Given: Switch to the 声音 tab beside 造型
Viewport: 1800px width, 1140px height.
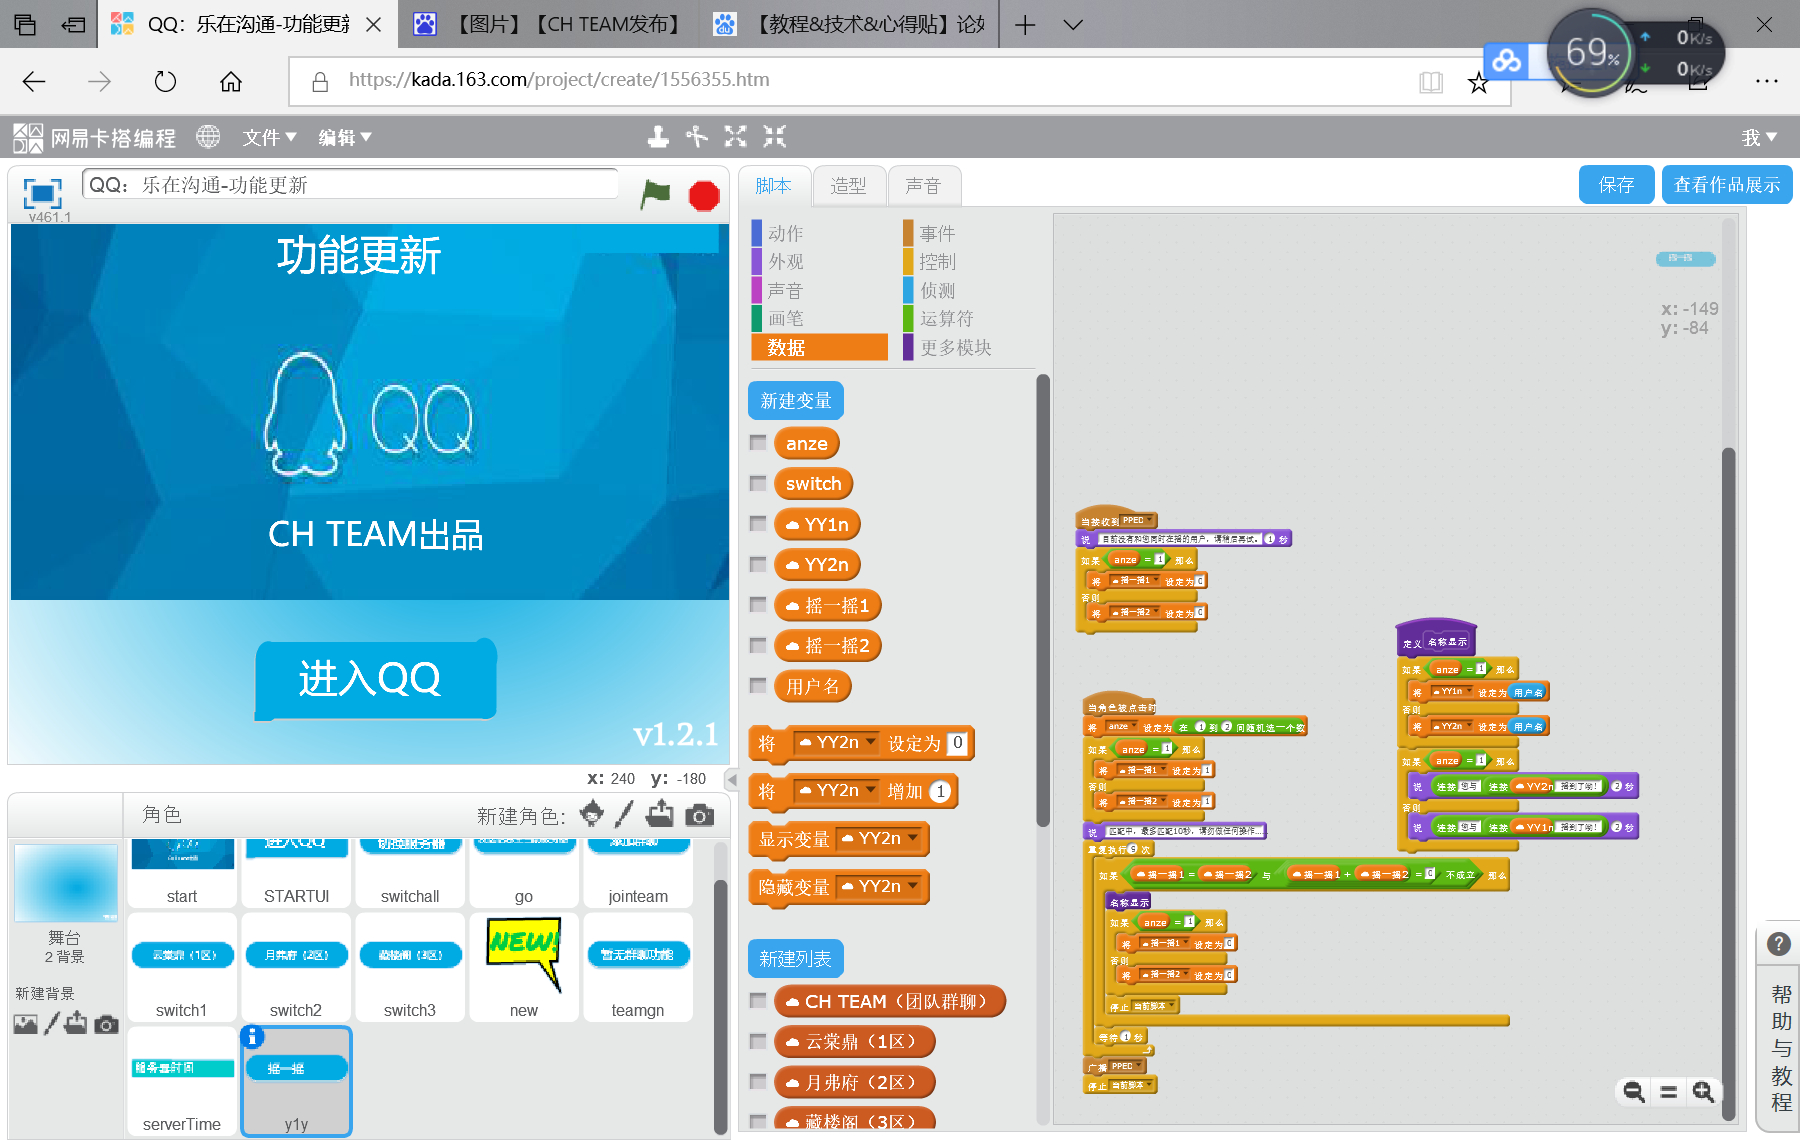Looking at the screenshot, I should point(922,186).
